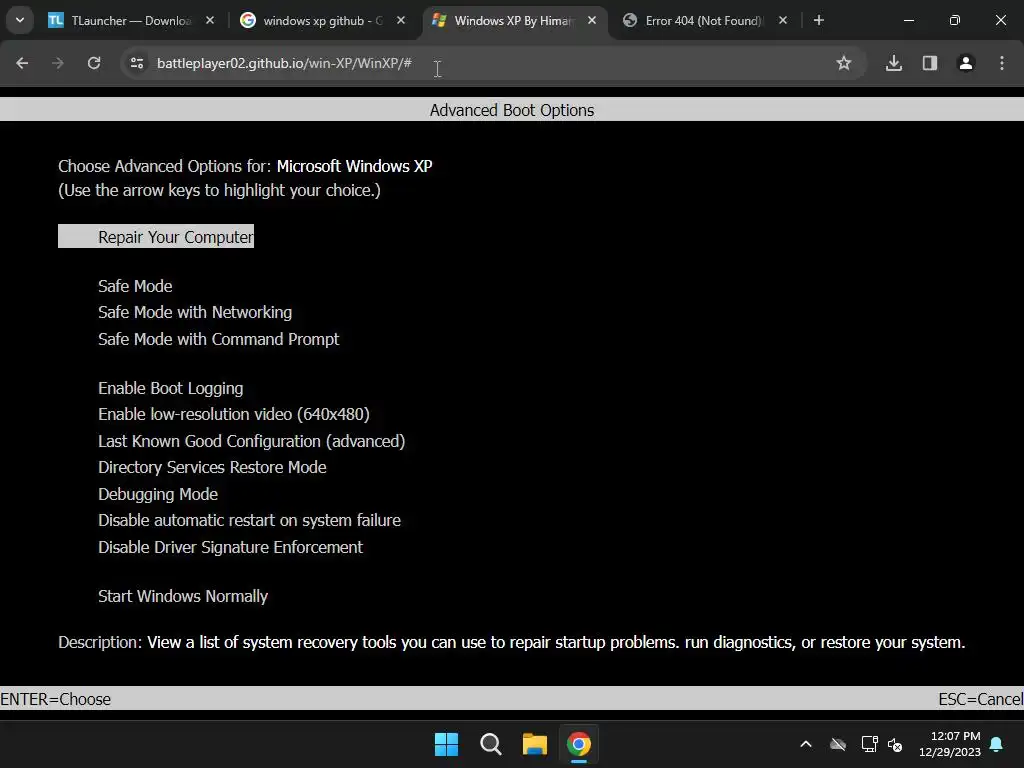Go back using the browser back arrow
The height and width of the screenshot is (768, 1024).
point(22,63)
